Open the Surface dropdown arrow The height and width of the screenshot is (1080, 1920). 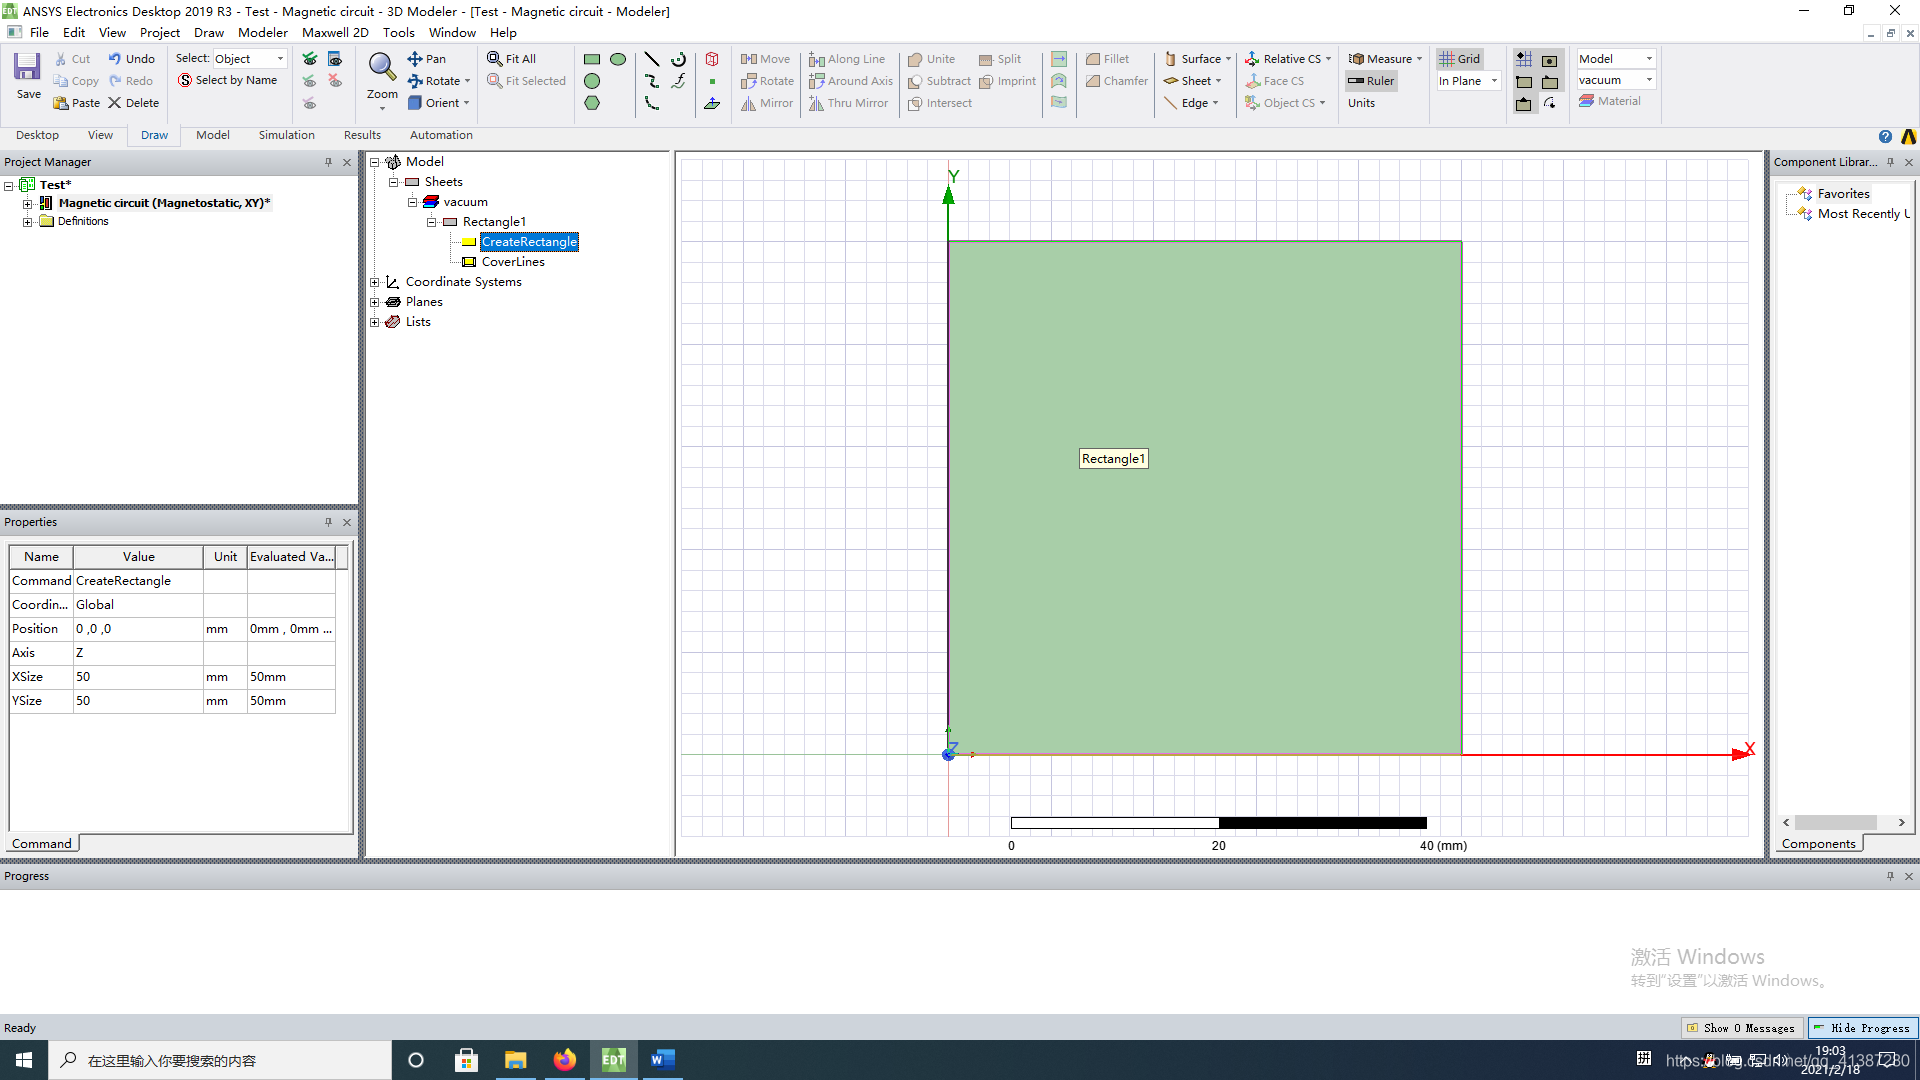tap(1228, 59)
